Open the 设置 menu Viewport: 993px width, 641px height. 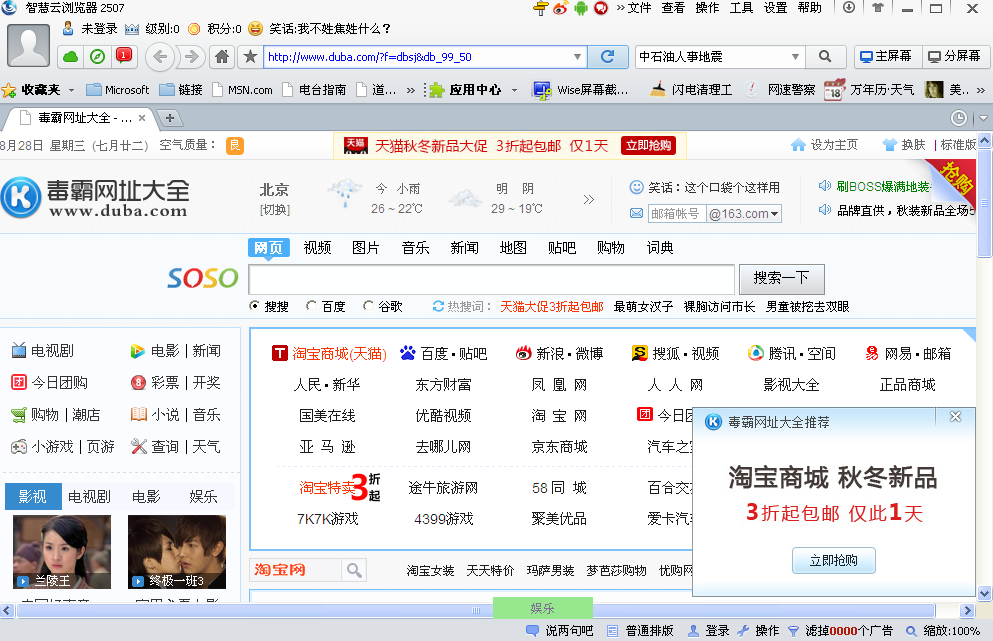(x=775, y=8)
